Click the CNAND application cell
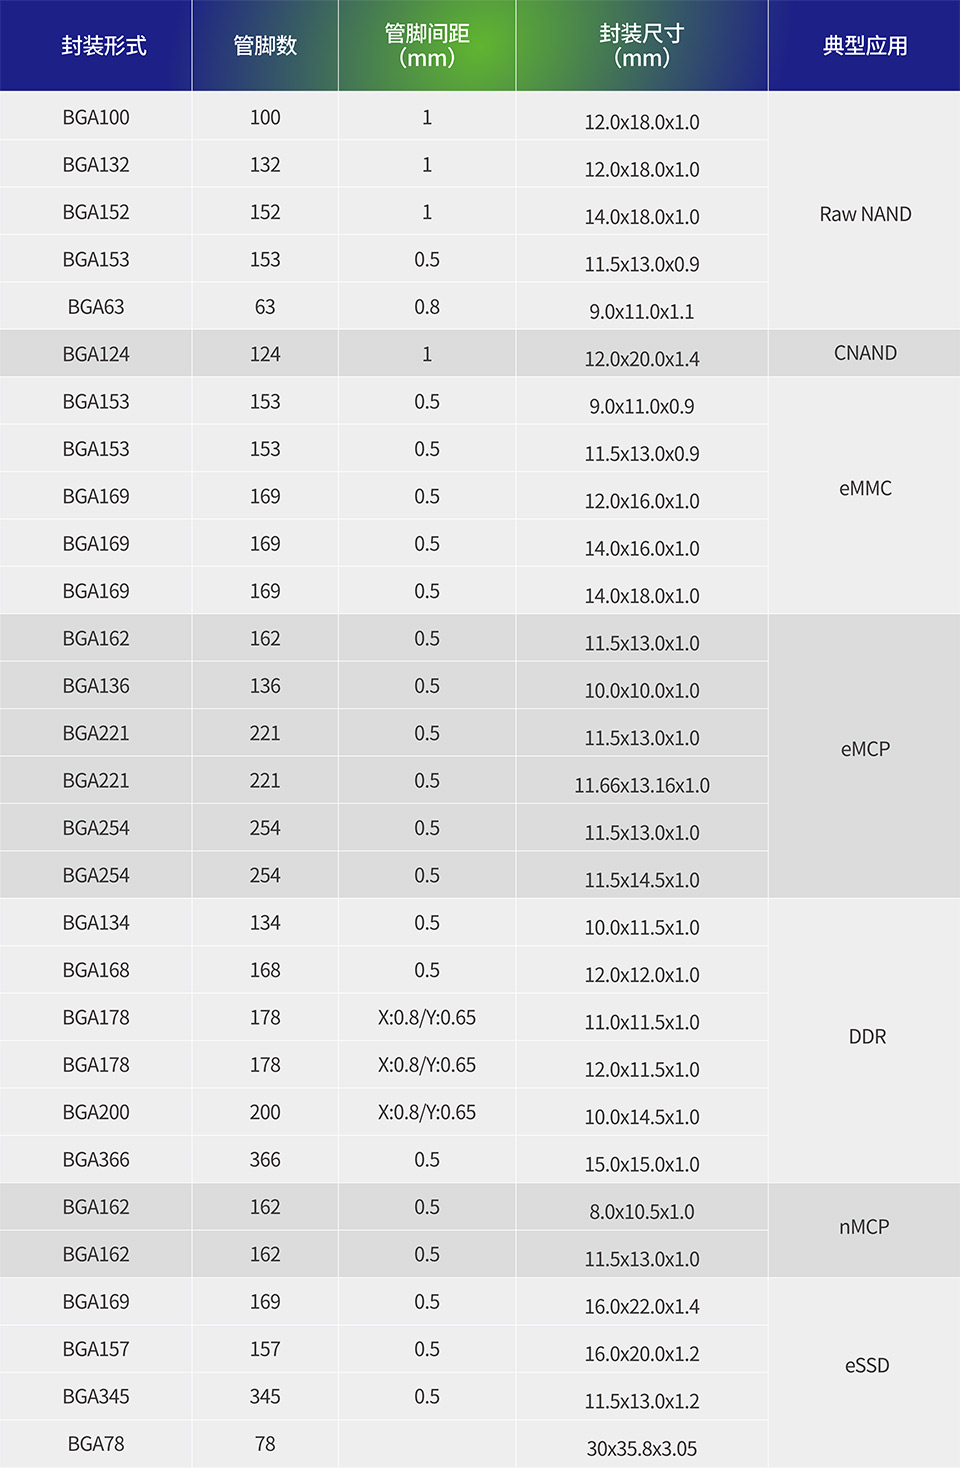960x1471 pixels. point(865,353)
